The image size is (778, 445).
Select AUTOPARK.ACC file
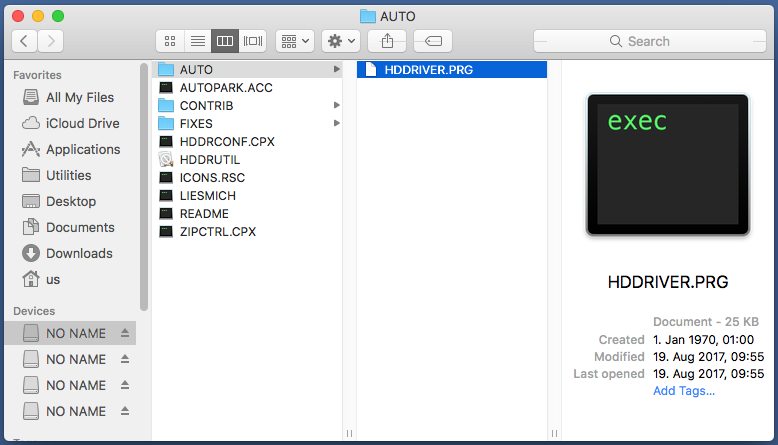click(x=248, y=88)
